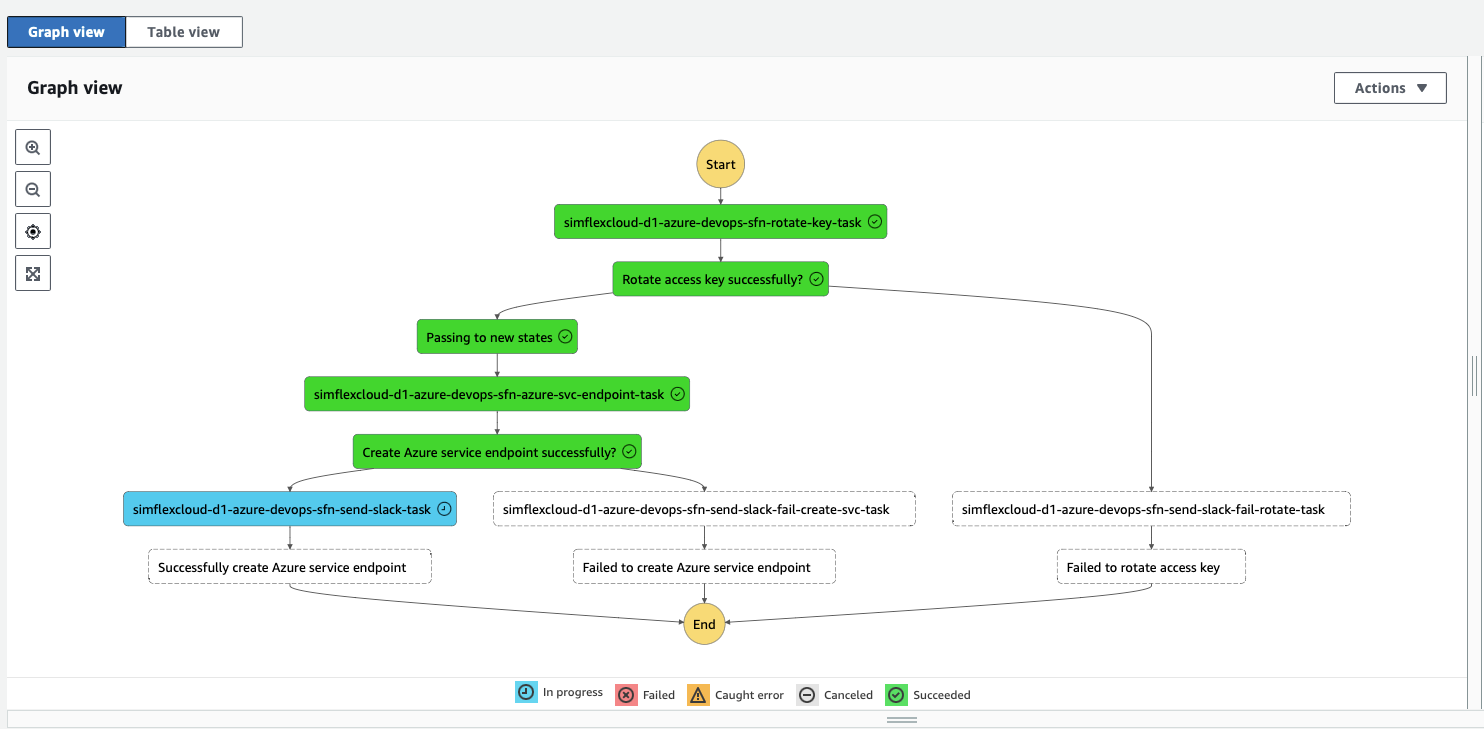Click checkmark icon on Passing to new states
The width and height of the screenshot is (1484, 729).
pyautogui.click(x=565, y=337)
